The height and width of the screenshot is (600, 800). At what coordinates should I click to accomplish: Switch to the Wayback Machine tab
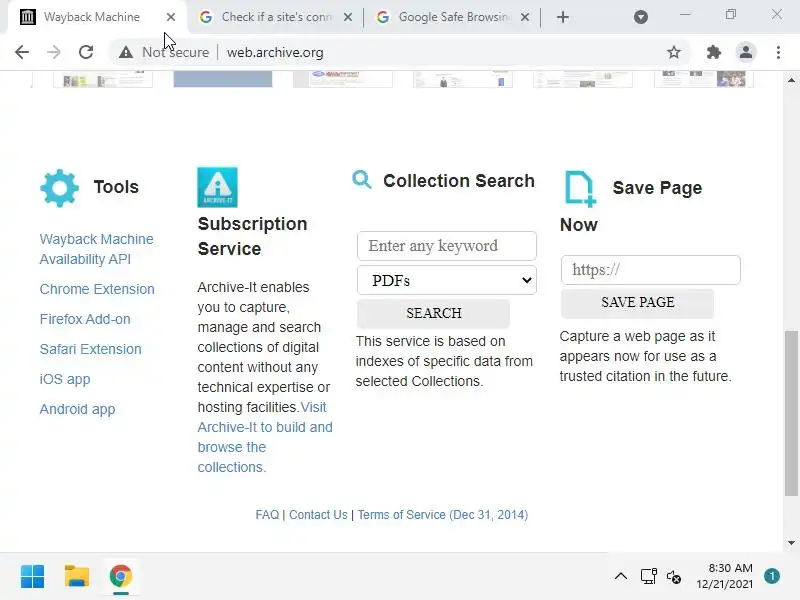coord(92,17)
